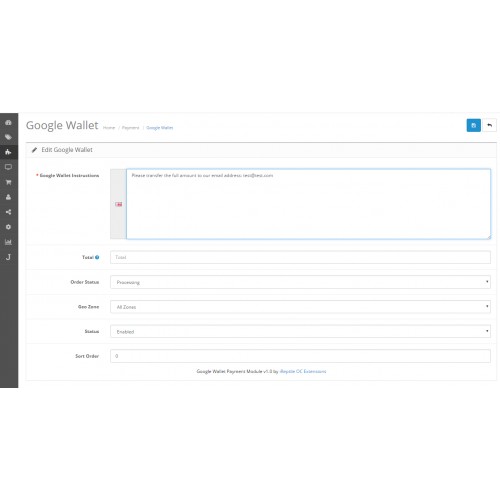This screenshot has width=500, height=500.
Task: Select the Extensions puzzle icon
Action: coord(8,152)
